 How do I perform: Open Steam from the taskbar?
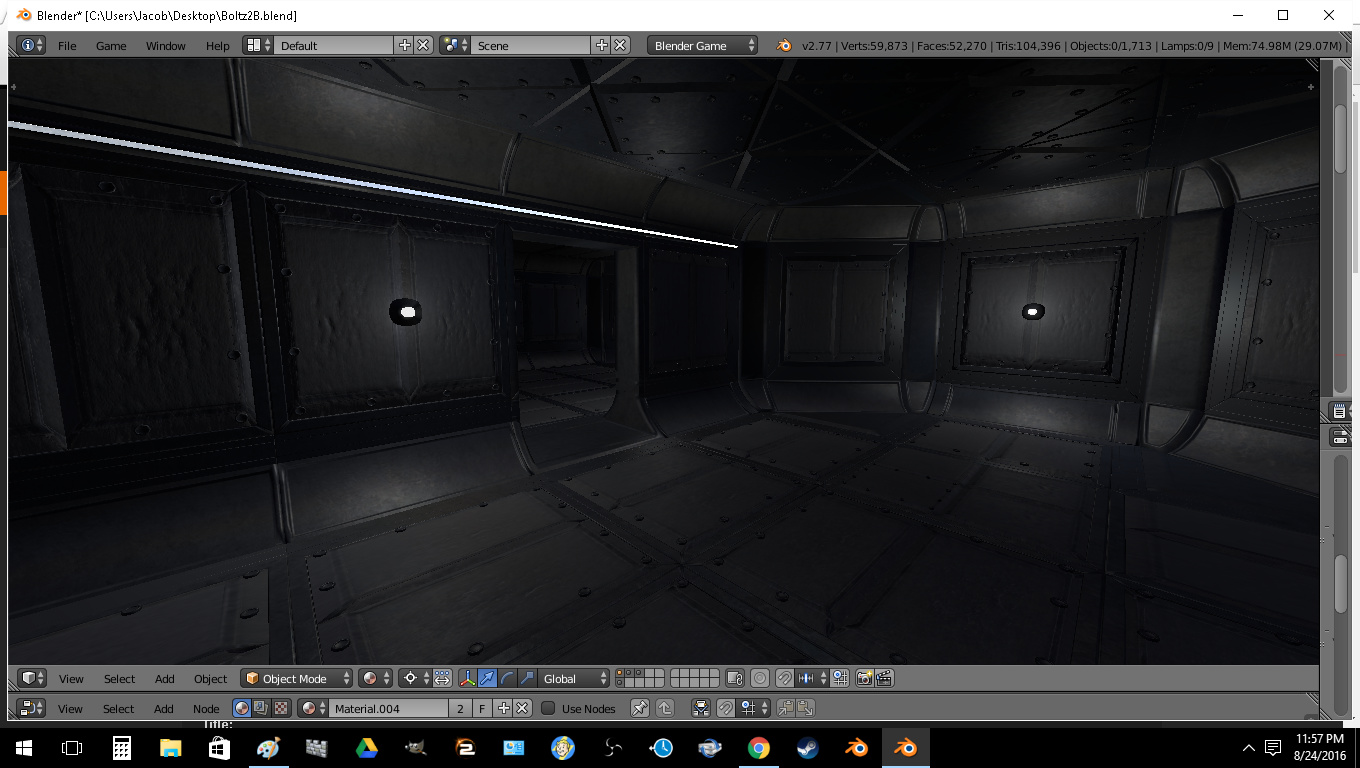point(808,747)
